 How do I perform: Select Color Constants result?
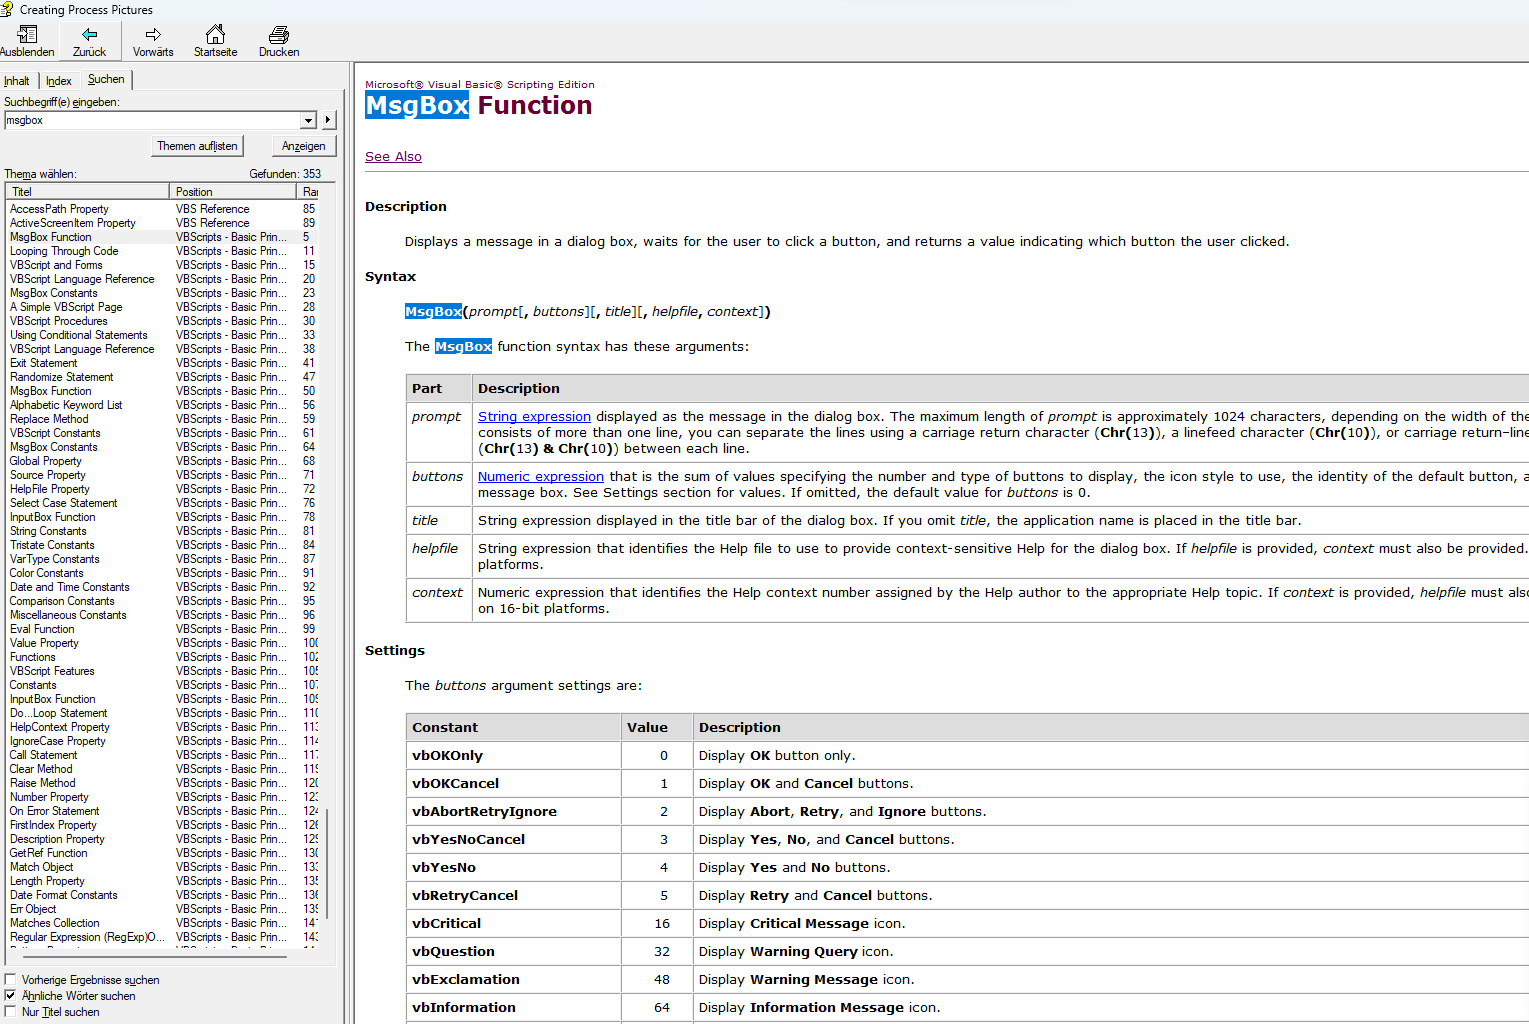(x=47, y=573)
